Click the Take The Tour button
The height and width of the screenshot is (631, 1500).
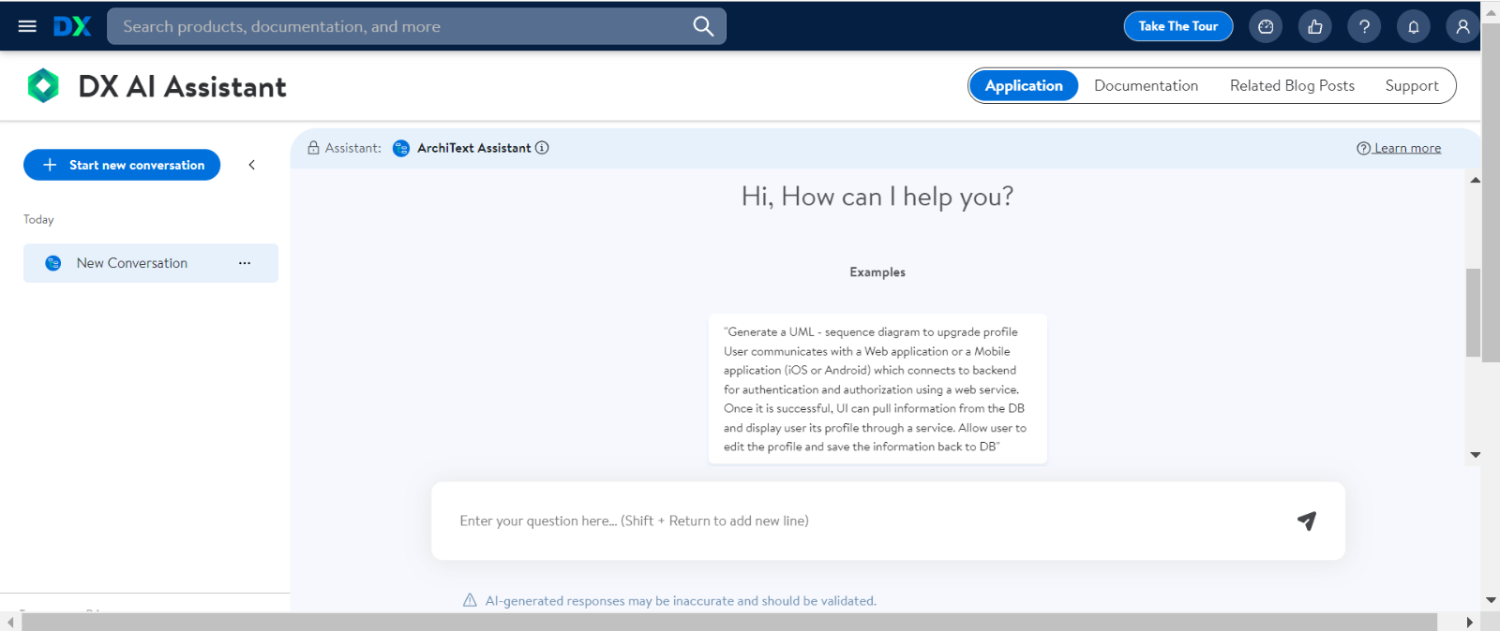(x=1178, y=27)
